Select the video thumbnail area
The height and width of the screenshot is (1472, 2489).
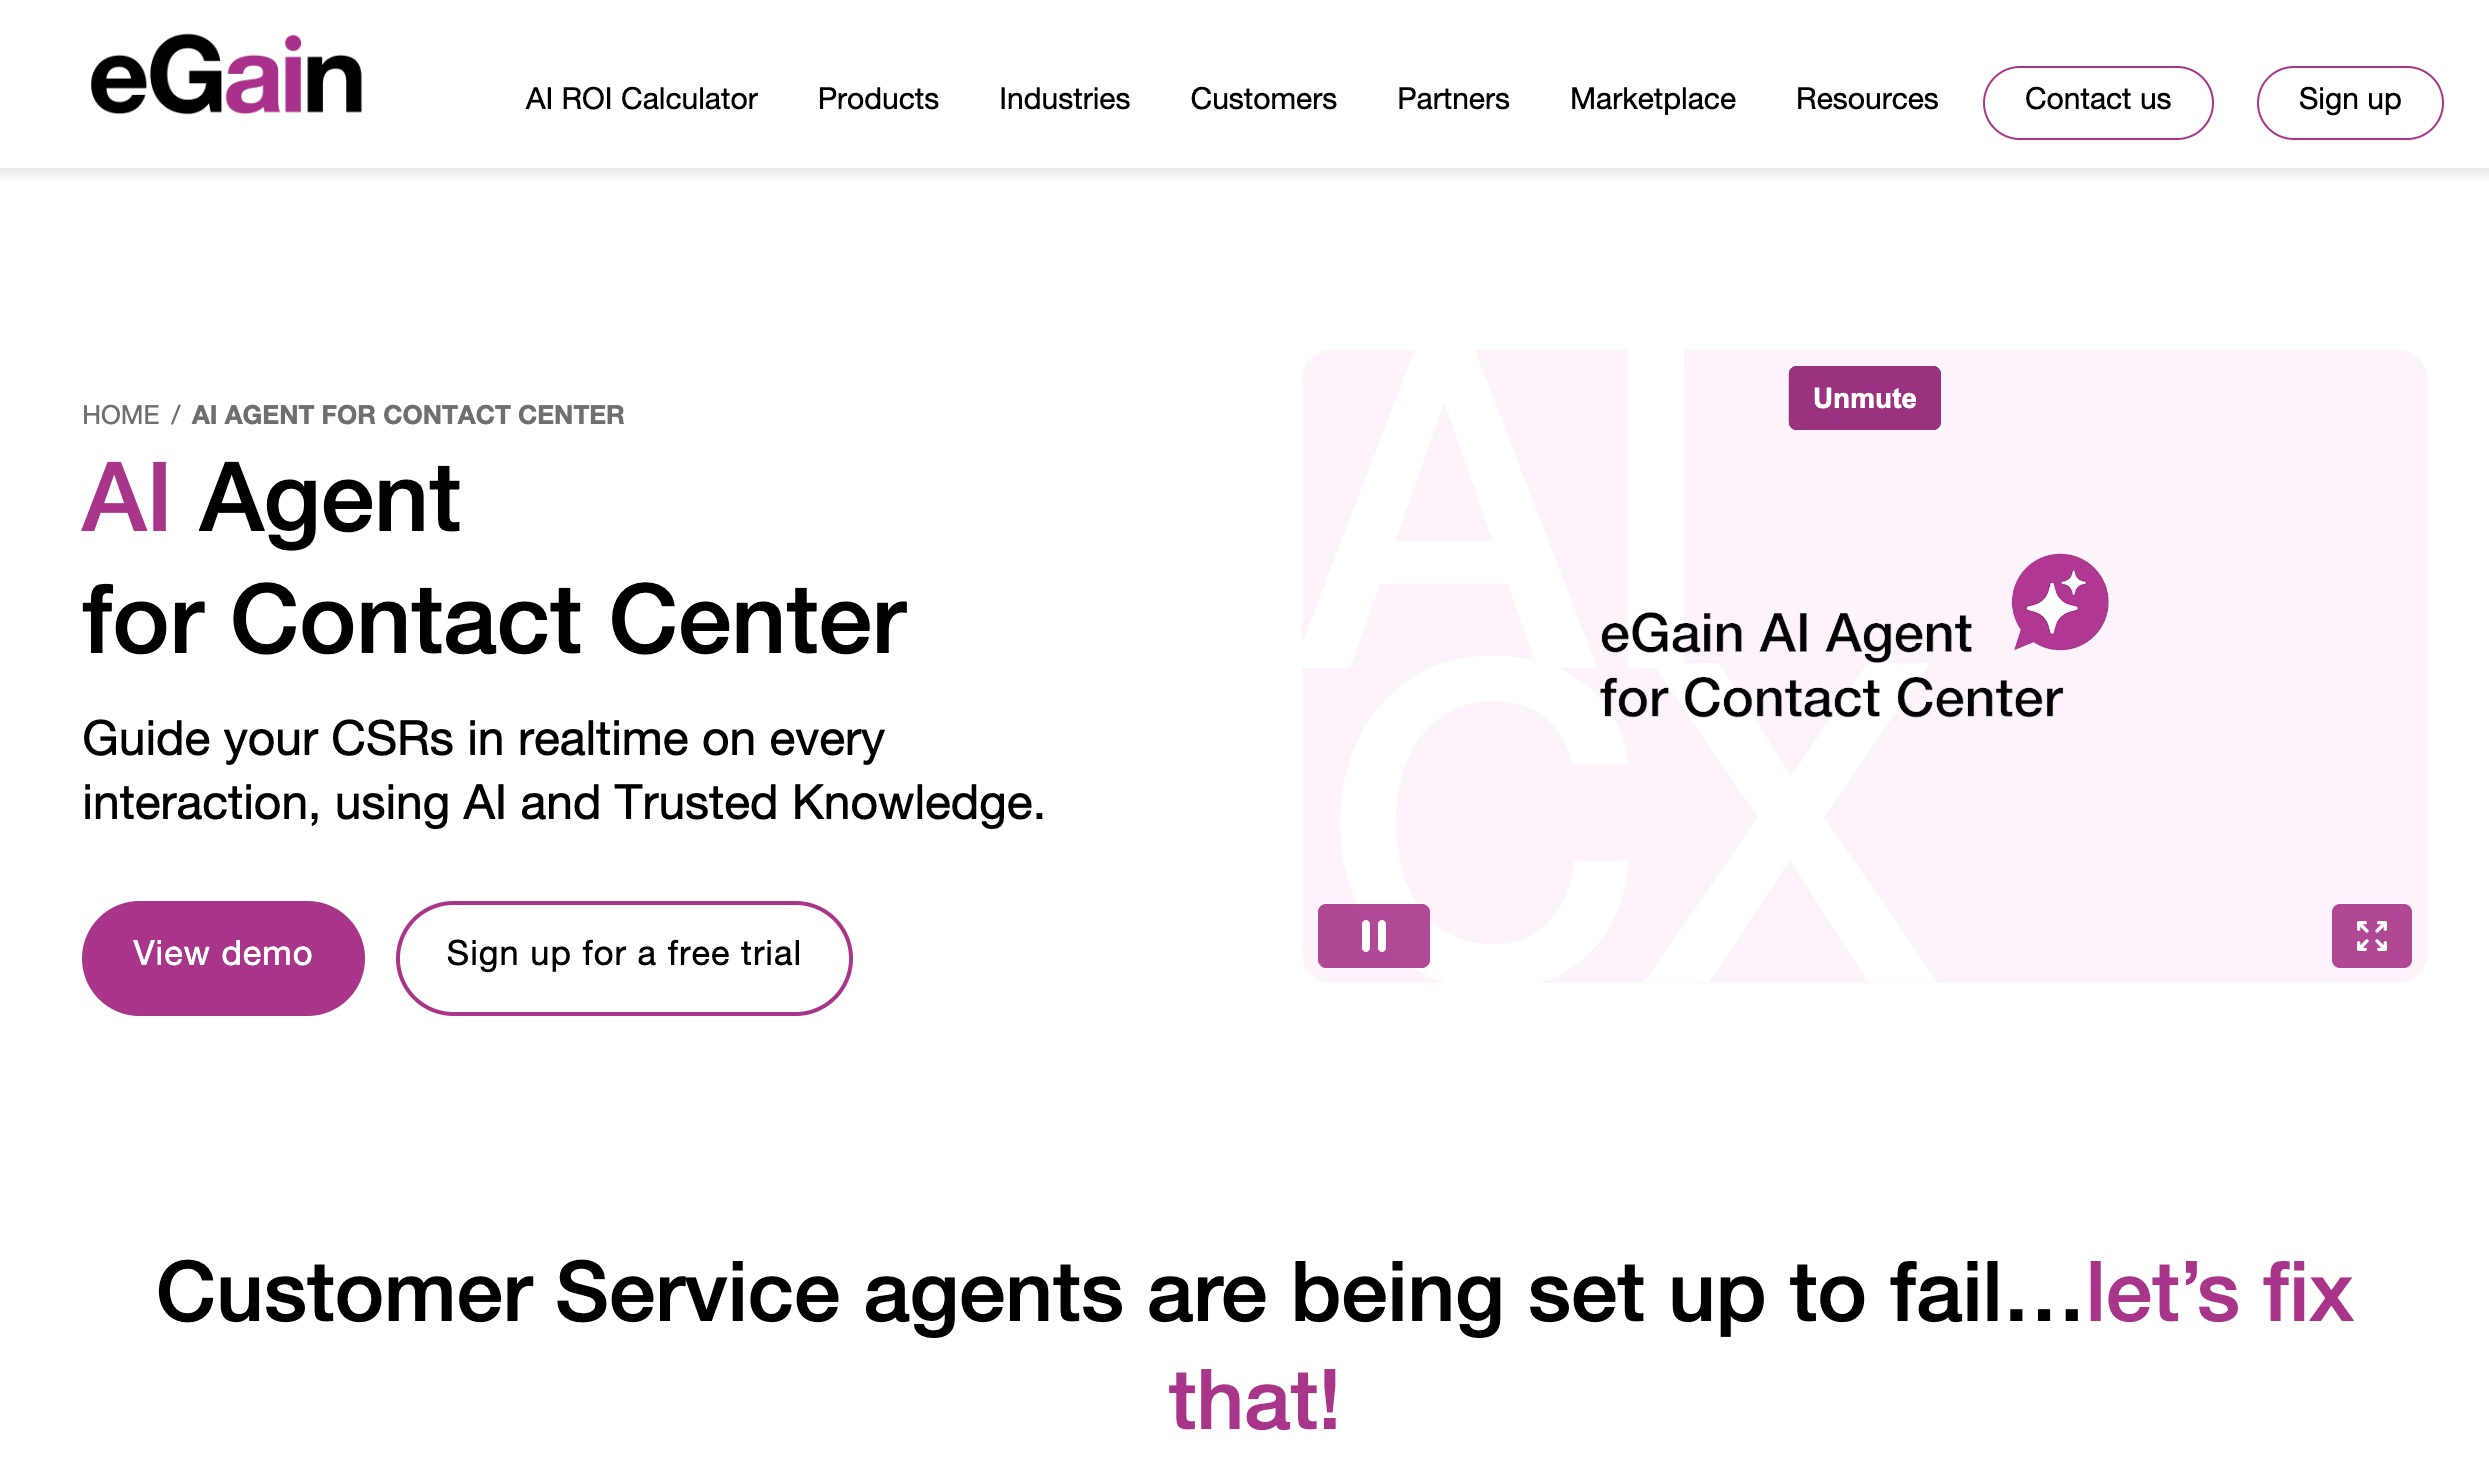[1855, 660]
